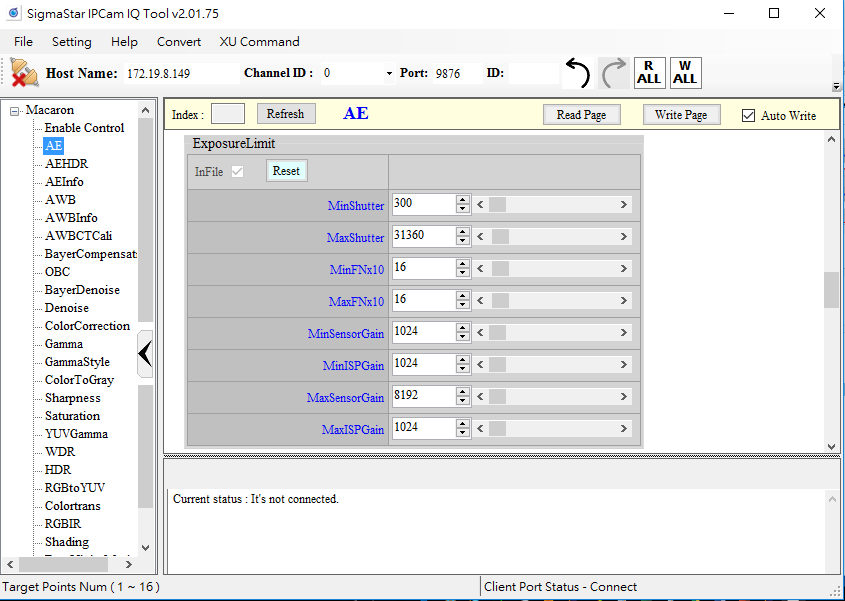The width and height of the screenshot is (845, 601).
Task: Toggle the Auto Write checkbox
Action: click(x=748, y=116)
